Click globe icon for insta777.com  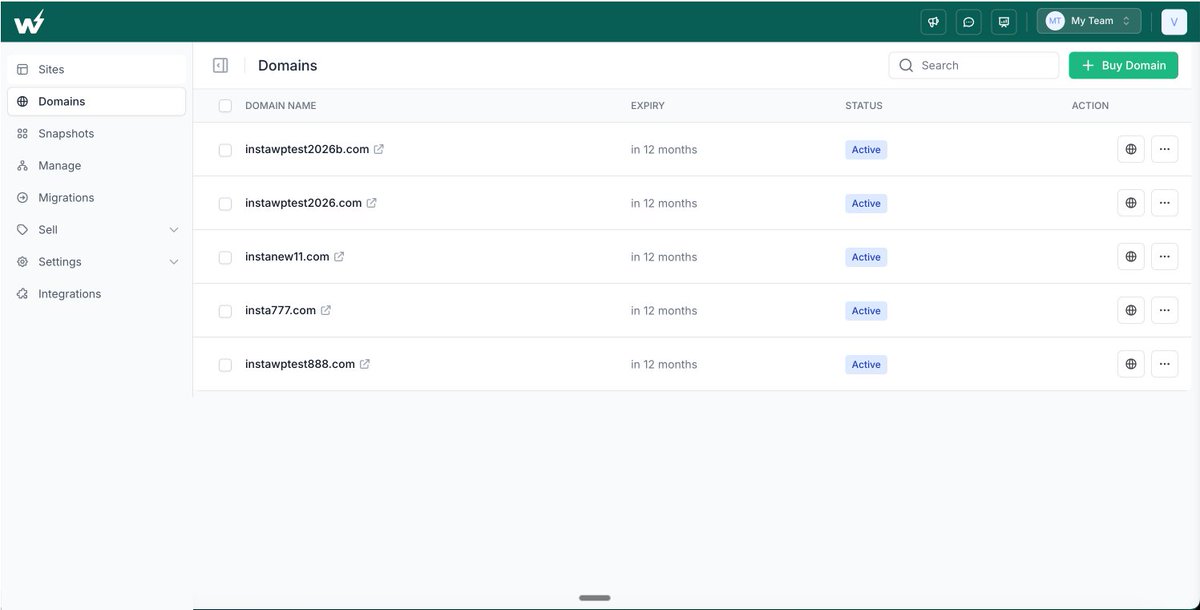coord(1131,310)
